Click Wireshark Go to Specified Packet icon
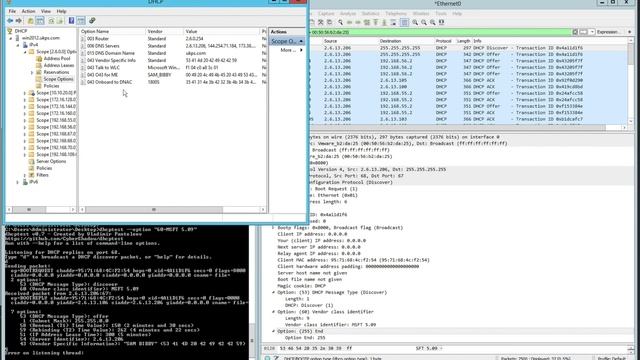The image size is (640, 360). [x=367, y=22]
